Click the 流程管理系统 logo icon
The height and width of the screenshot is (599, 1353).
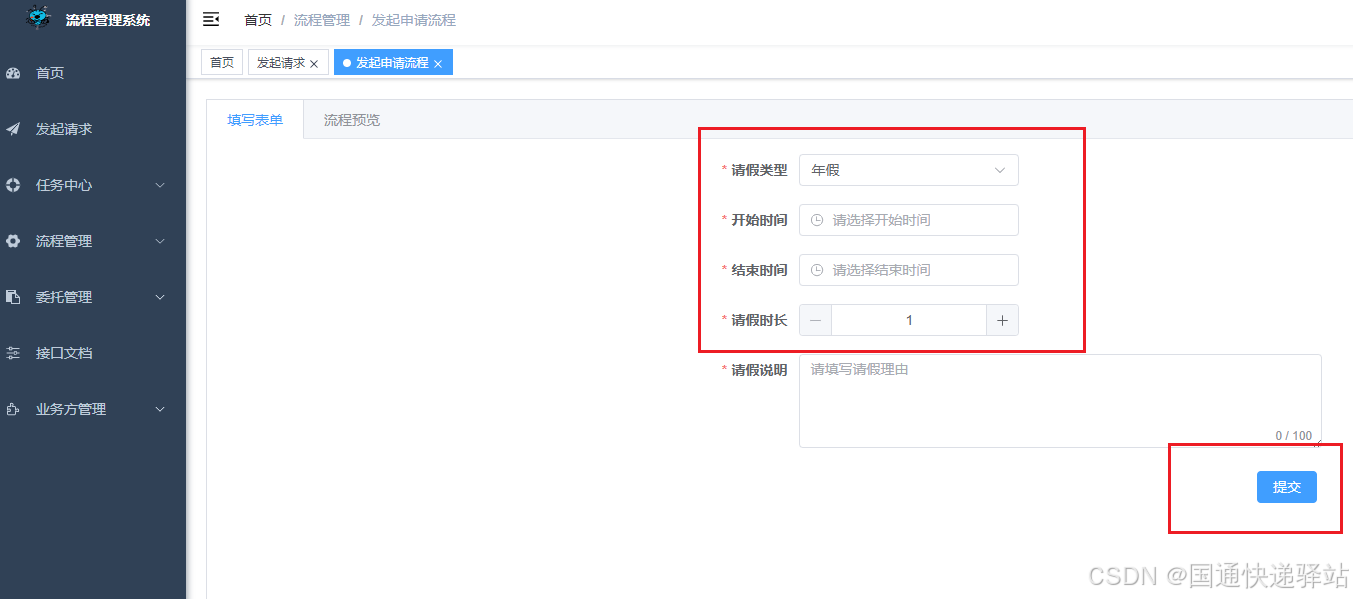38,17
